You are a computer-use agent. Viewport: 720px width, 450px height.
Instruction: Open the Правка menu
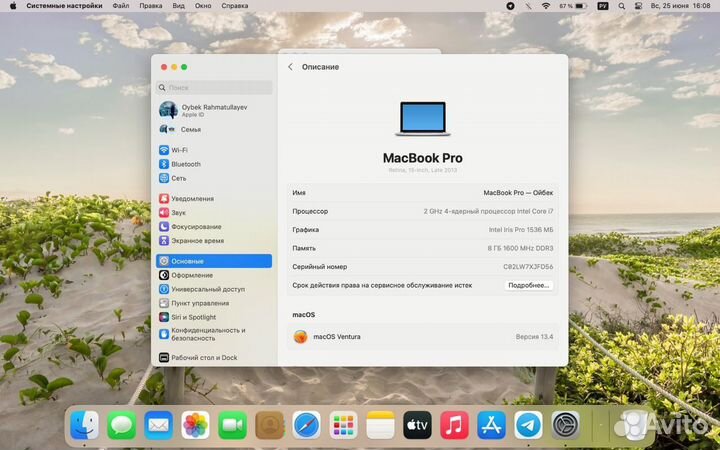click(151, 6)
